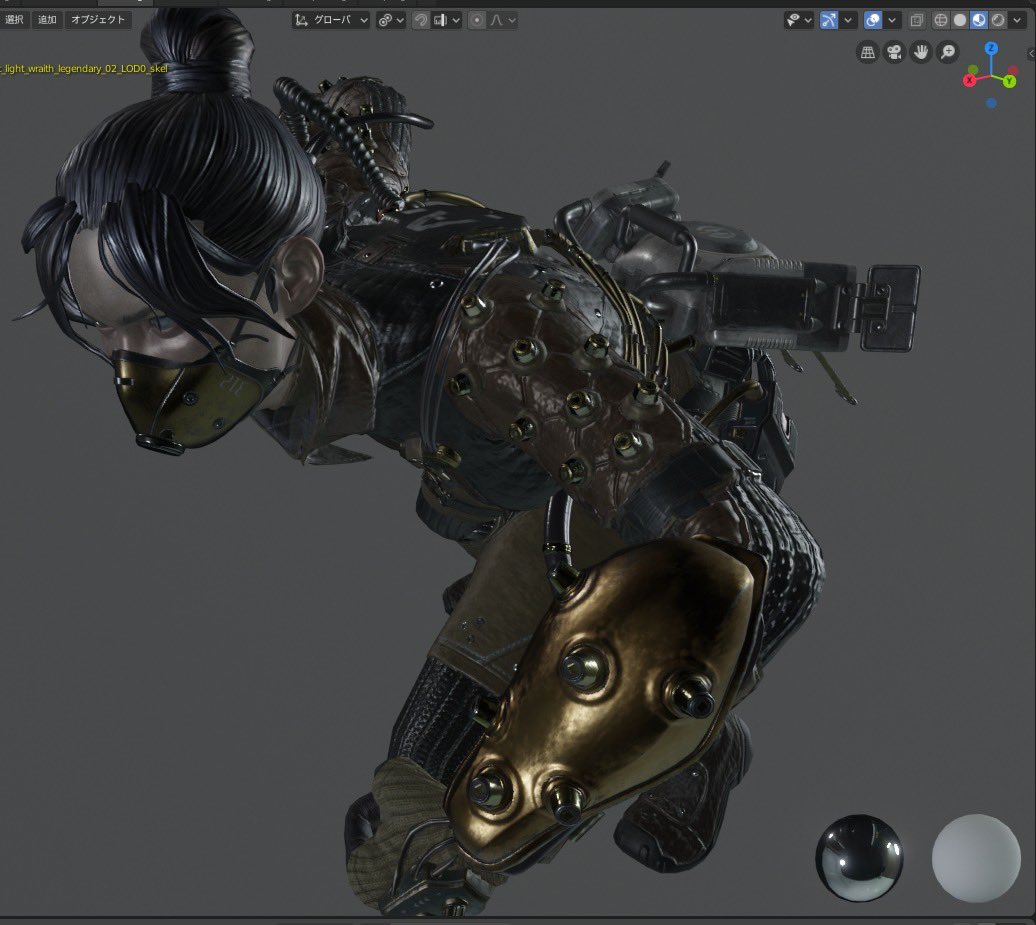The image size is (1036, 925).
Task: Toggle X-ray mode
Action: pos(916,20)
